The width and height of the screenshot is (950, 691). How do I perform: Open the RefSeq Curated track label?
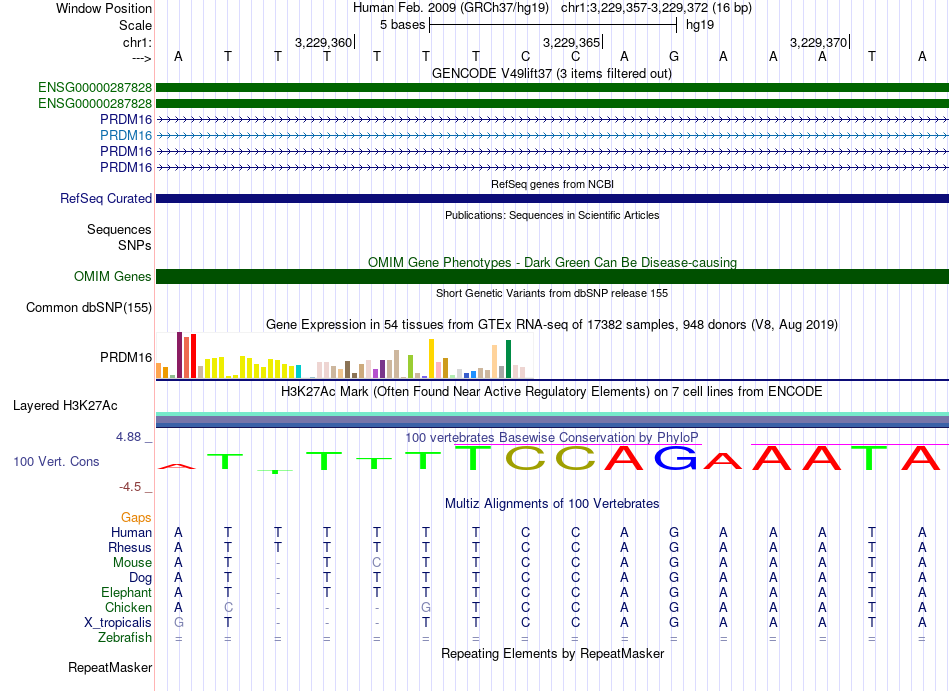coord(106,198)
